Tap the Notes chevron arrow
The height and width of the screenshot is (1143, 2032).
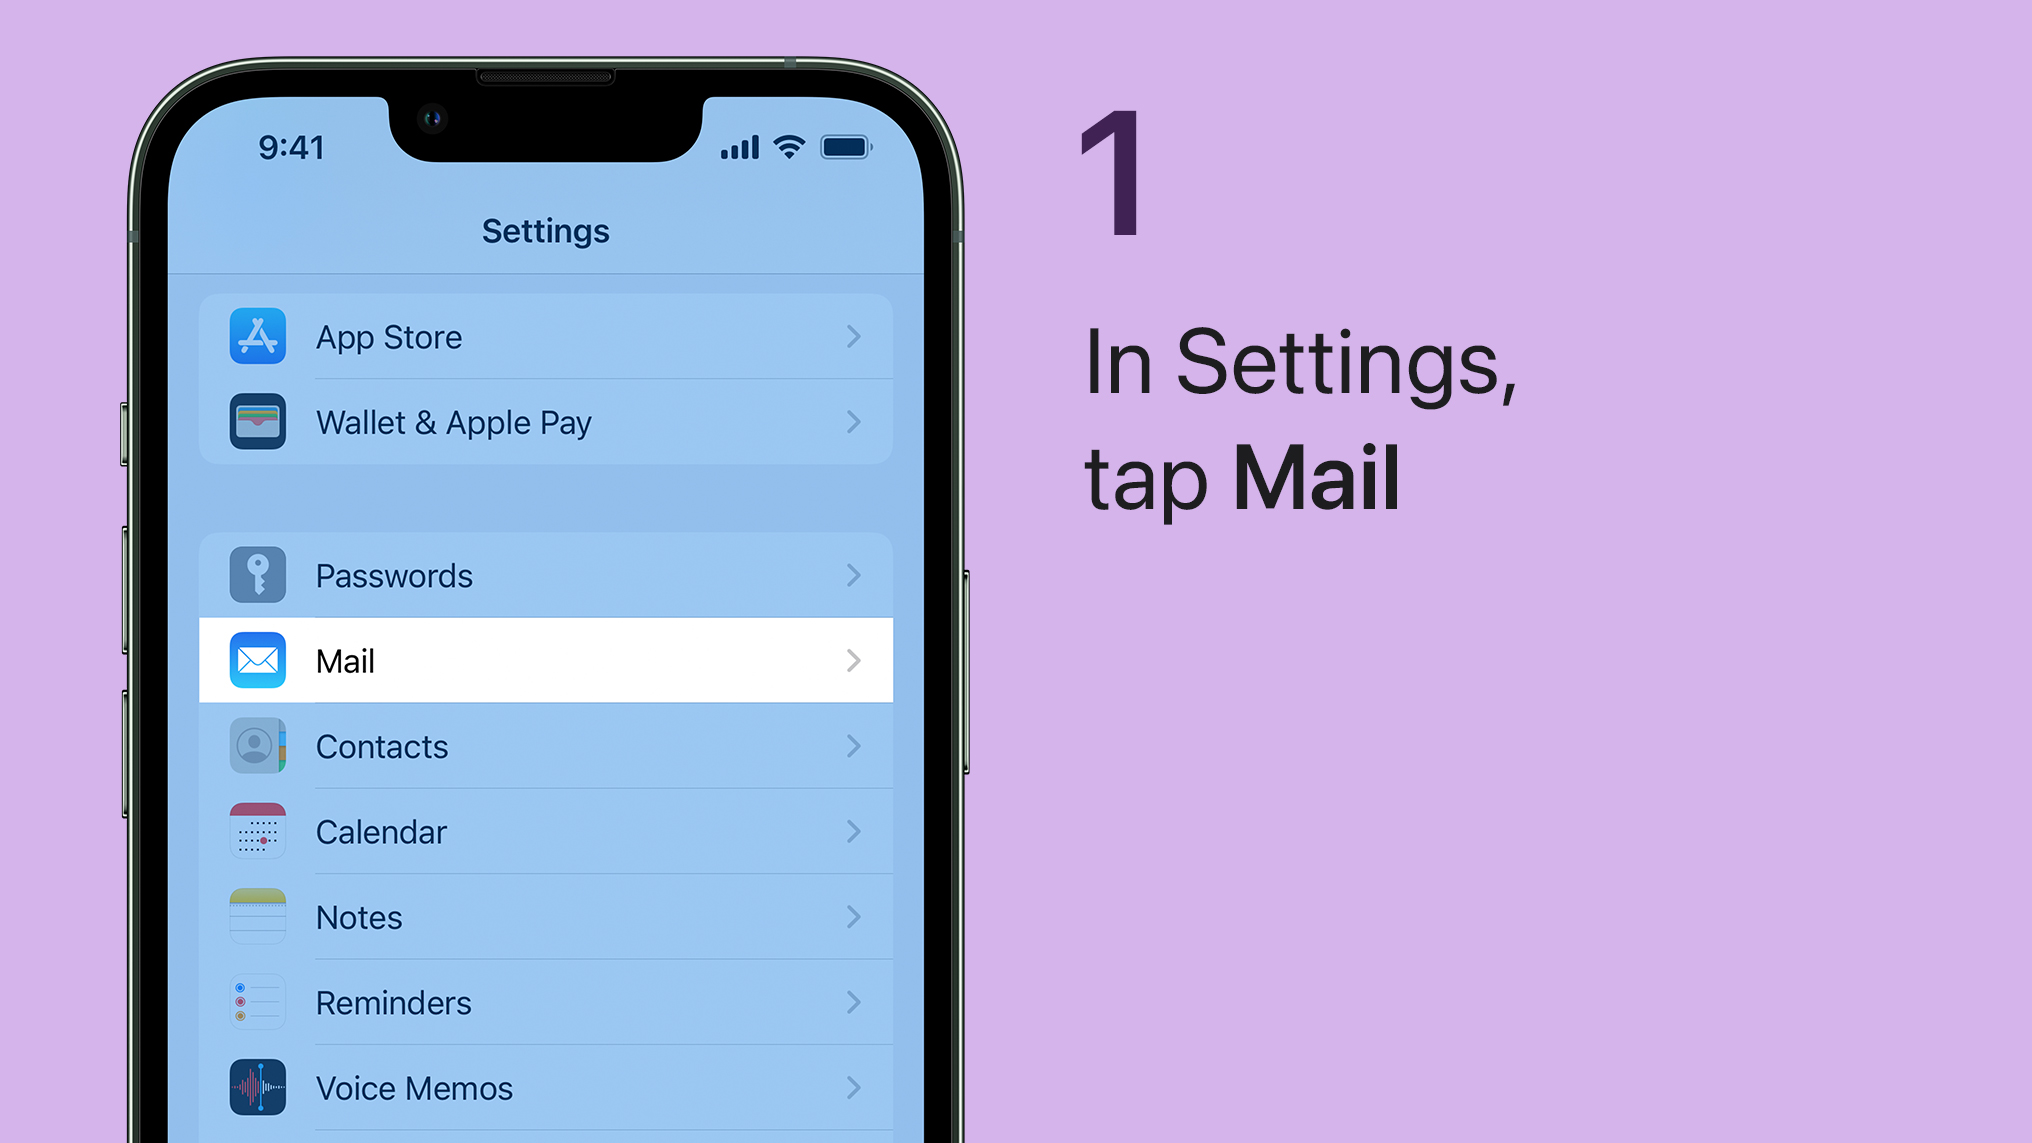pyautogui.click(x=853, y=916)
